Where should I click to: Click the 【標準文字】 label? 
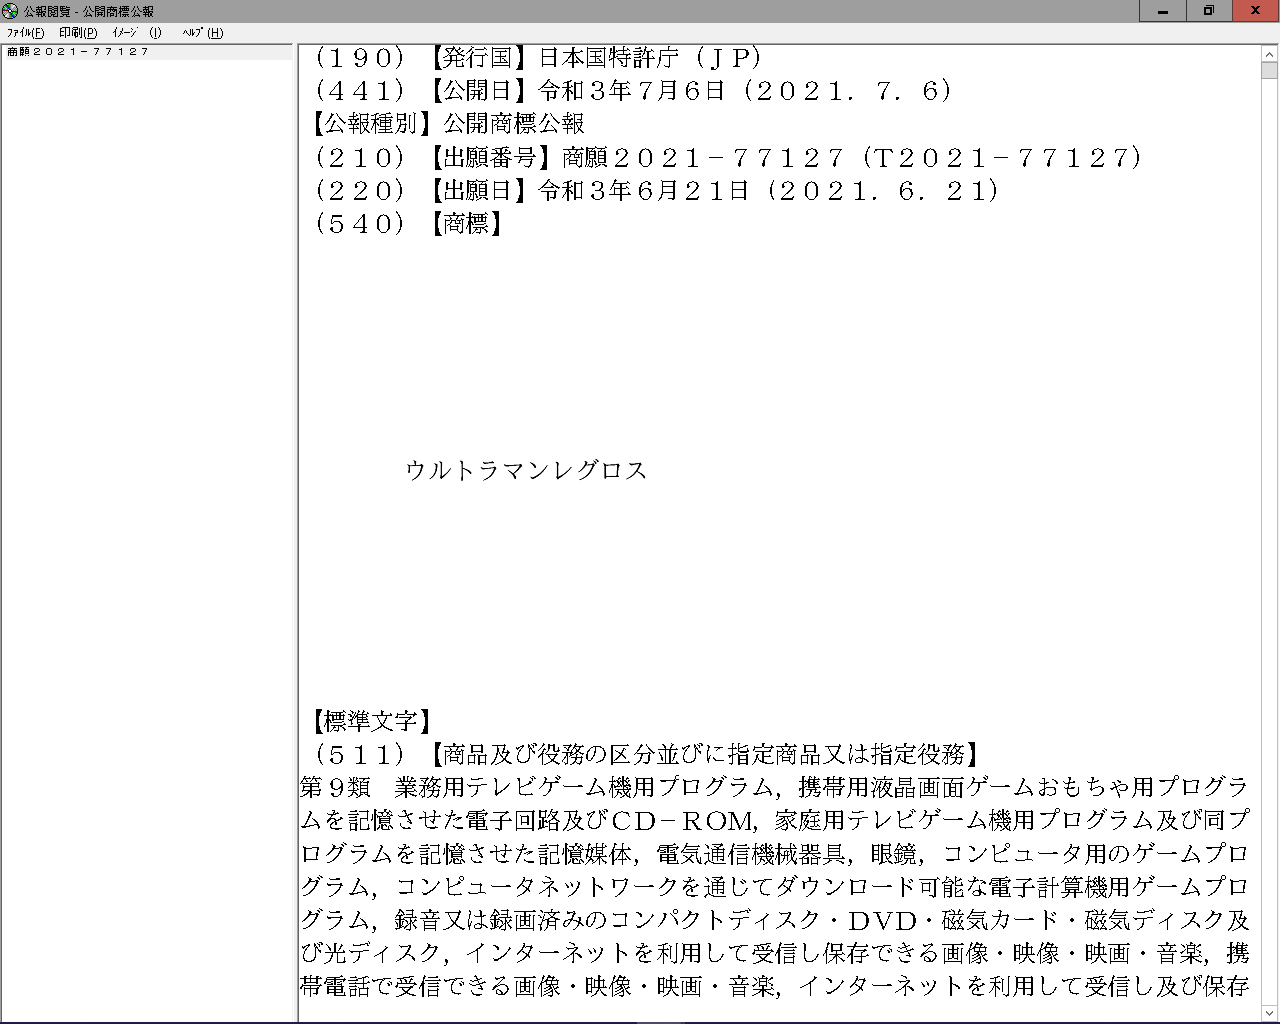coord(371,721)
